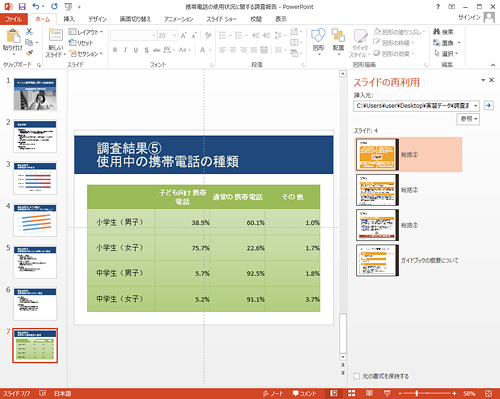
Task: Click Reset (リセット) slide button
Action: tap(81, 43)
